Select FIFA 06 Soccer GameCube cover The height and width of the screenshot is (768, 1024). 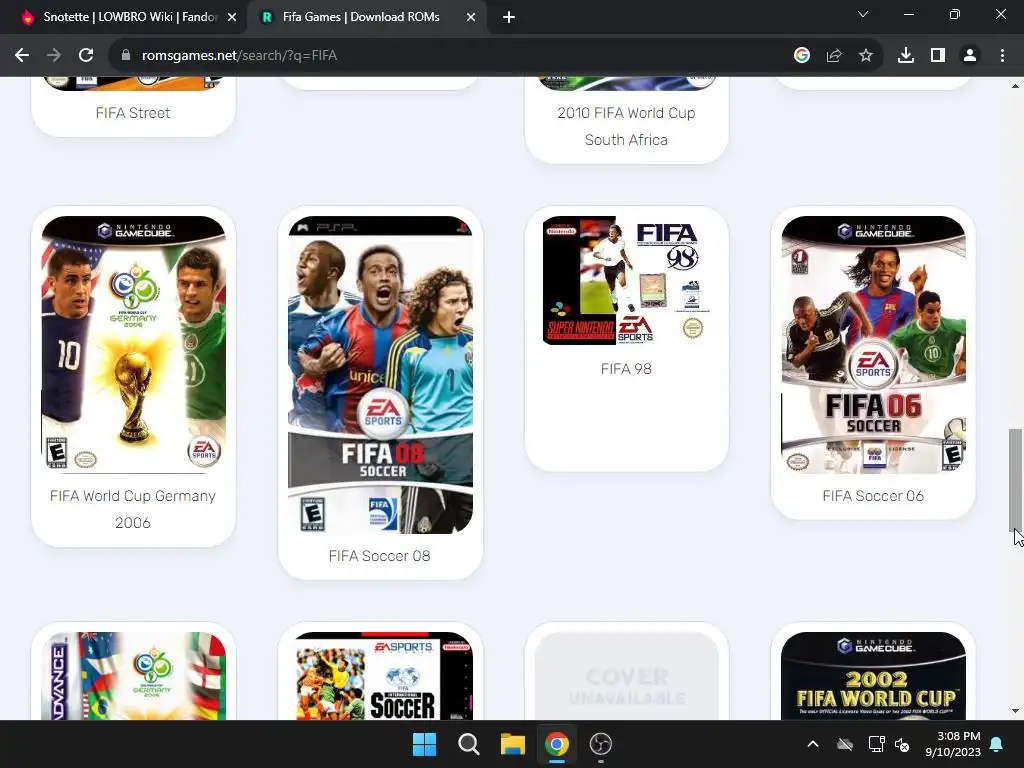(873, 344)
